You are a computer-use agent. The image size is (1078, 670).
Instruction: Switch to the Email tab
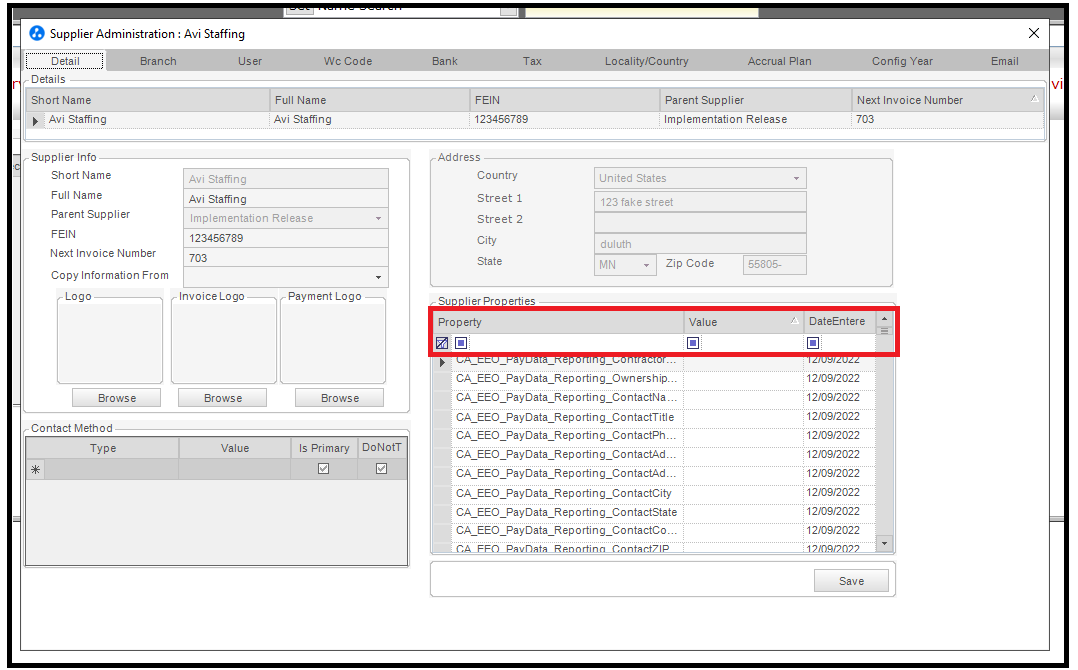[1004, 61]
